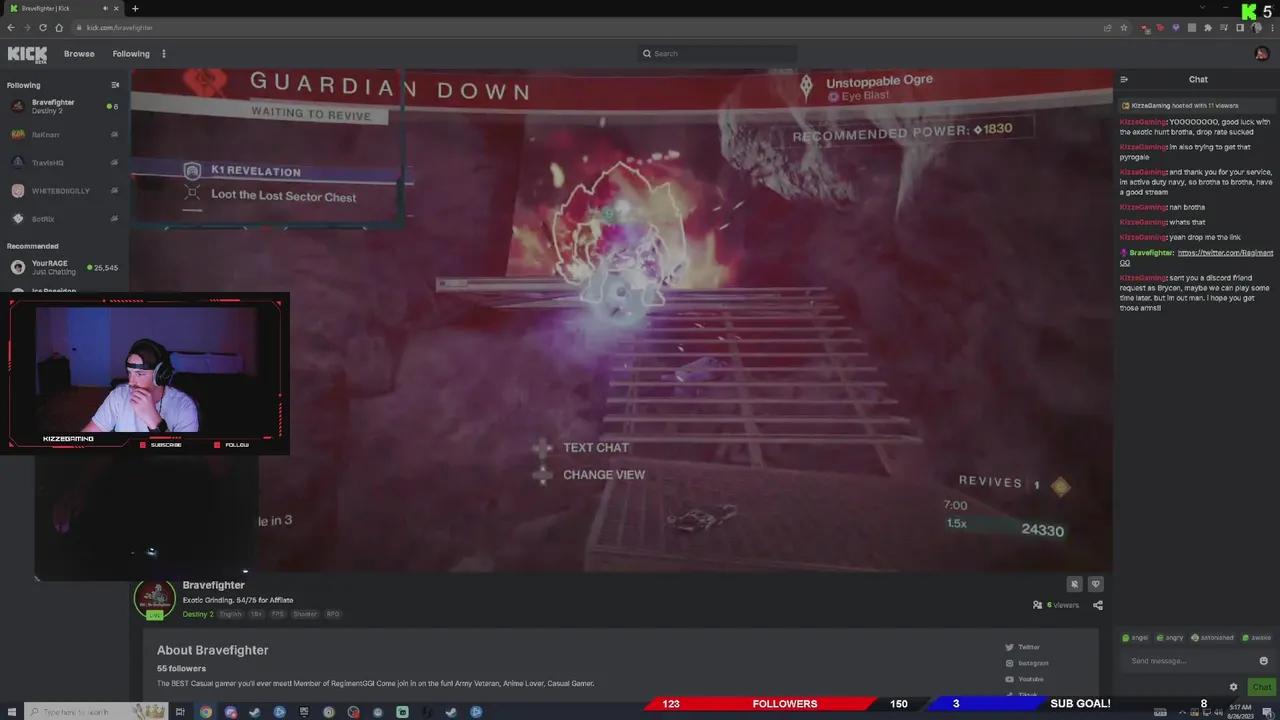The image size is (1280, 720).
Task: Toggle the notification bell for Bravefighter
Action: (1075, 584)
